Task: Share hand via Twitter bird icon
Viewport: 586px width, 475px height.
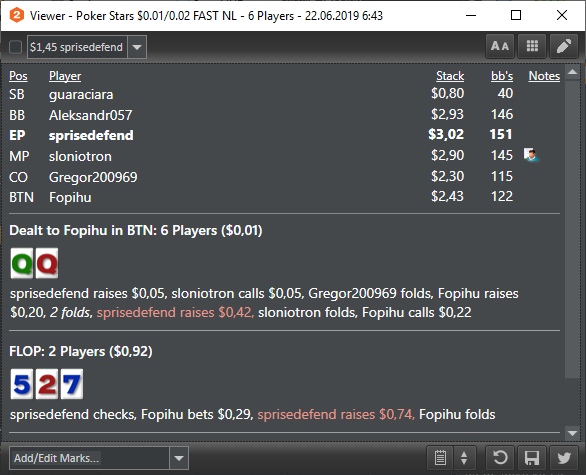Action: [564, 457]
